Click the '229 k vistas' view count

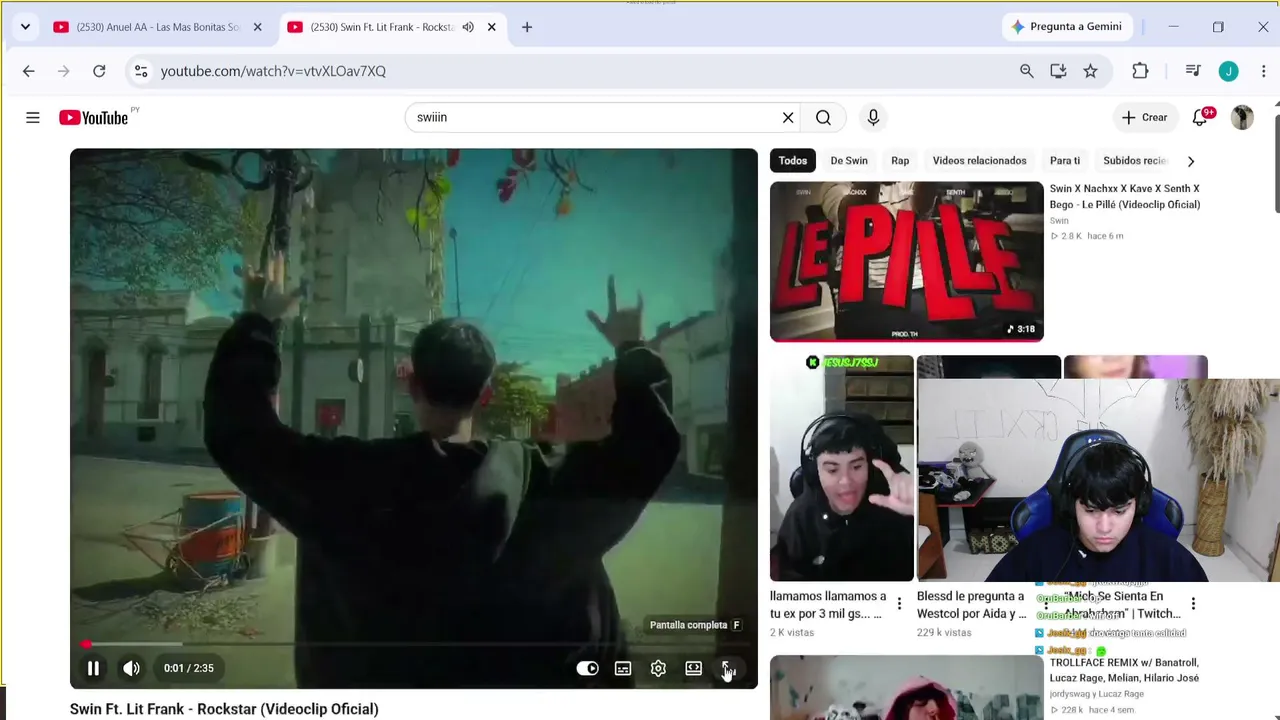[944, 633]
